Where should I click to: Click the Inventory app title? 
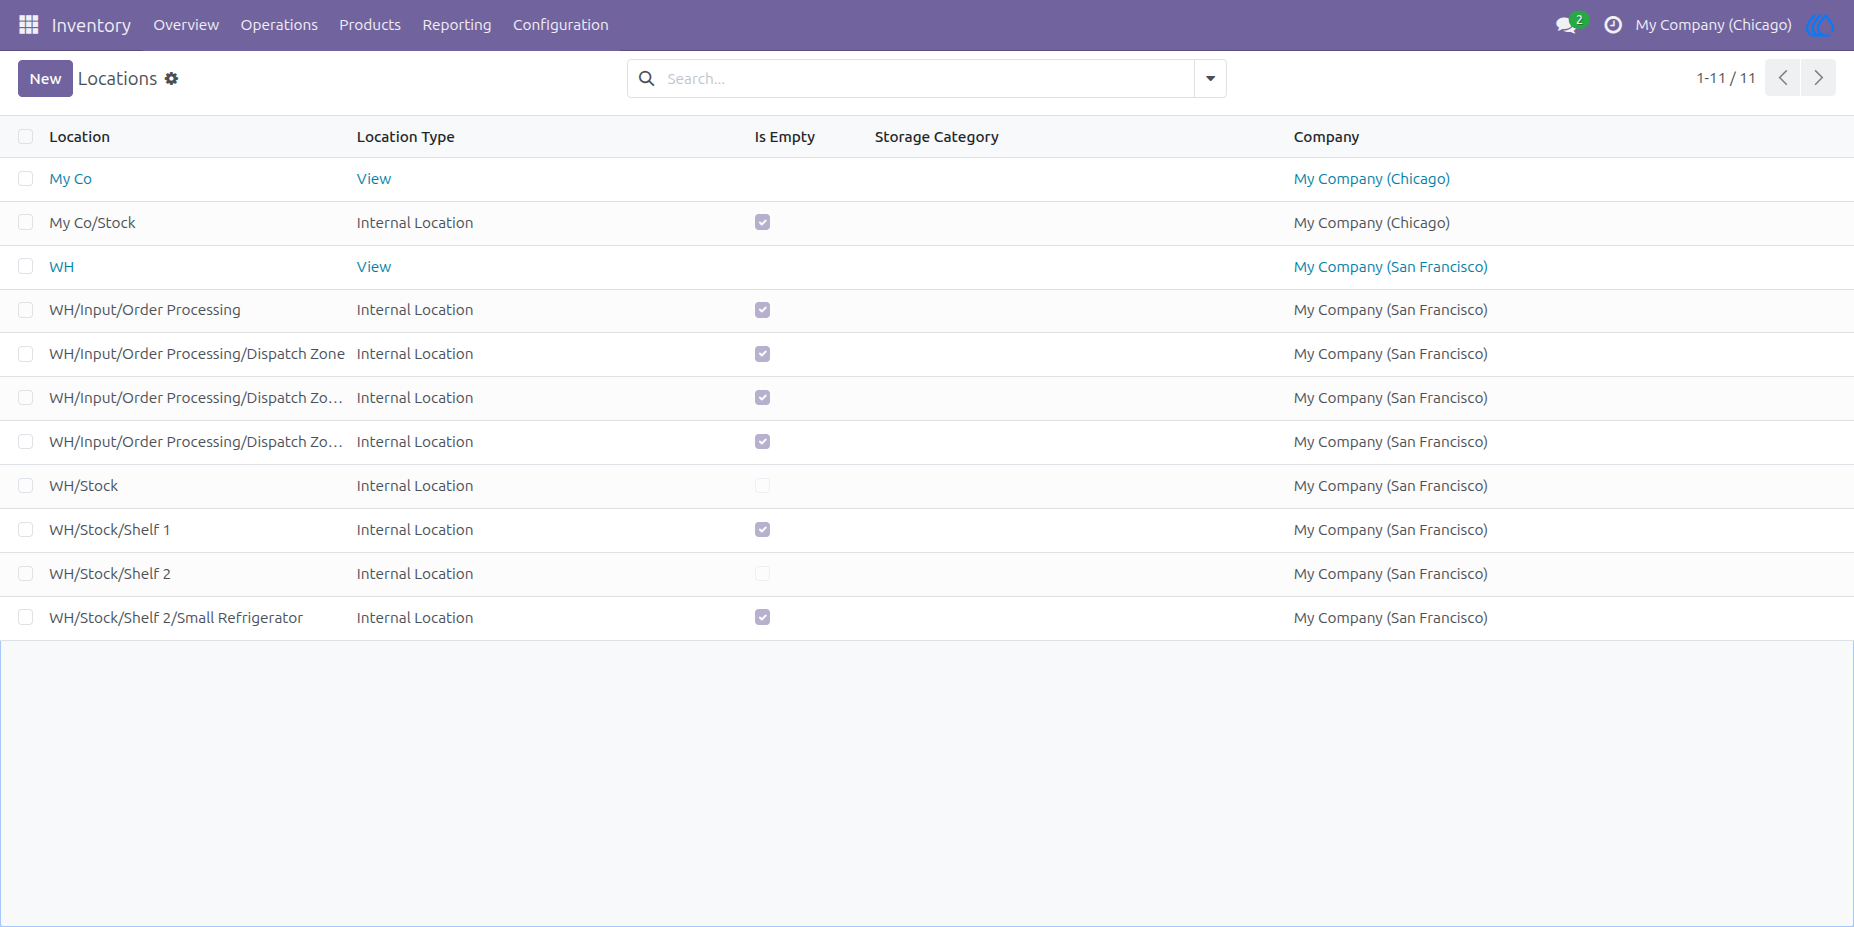(91, 25)
